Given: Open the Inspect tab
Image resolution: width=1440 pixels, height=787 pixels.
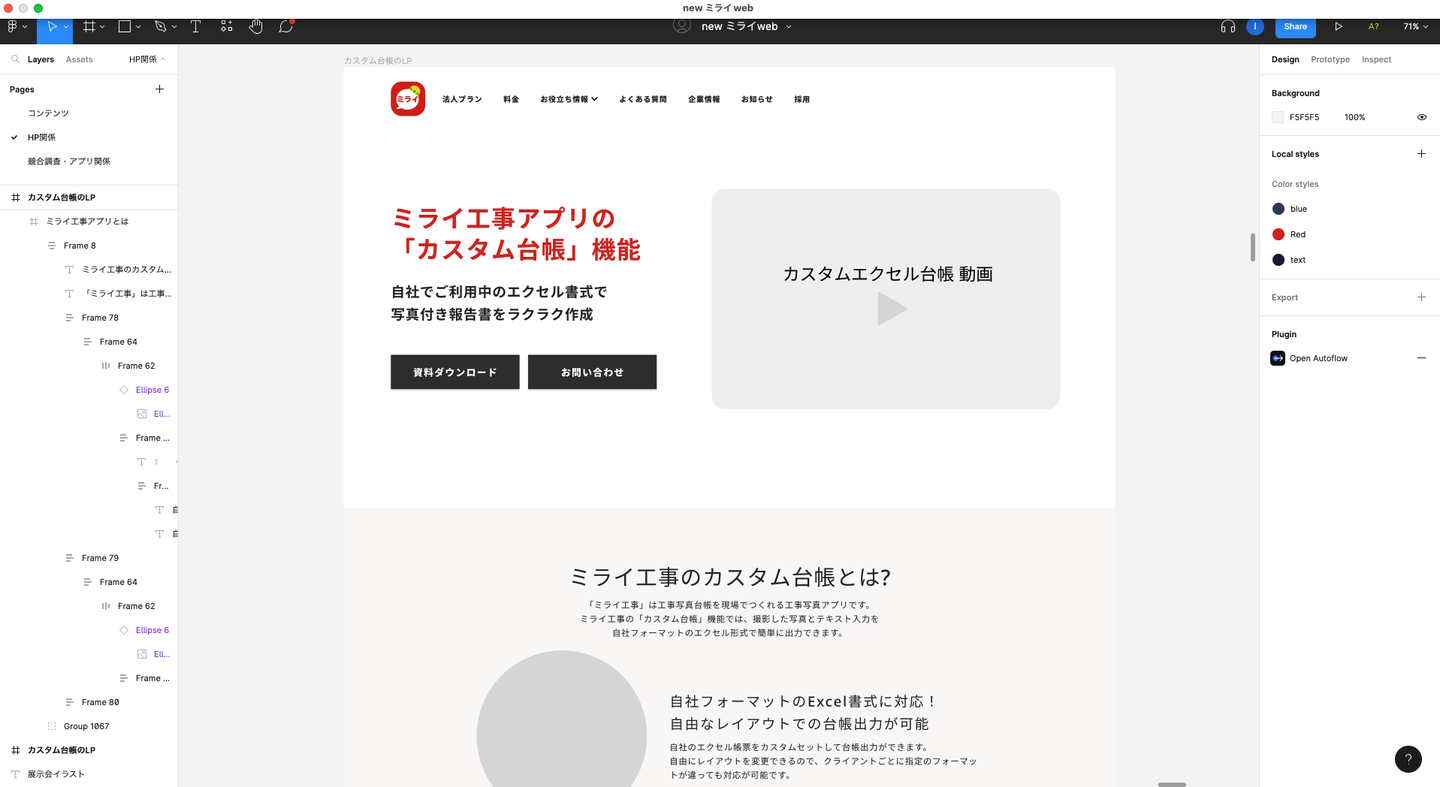Looking at the screenshot, I should click(x=1376, y=60).
